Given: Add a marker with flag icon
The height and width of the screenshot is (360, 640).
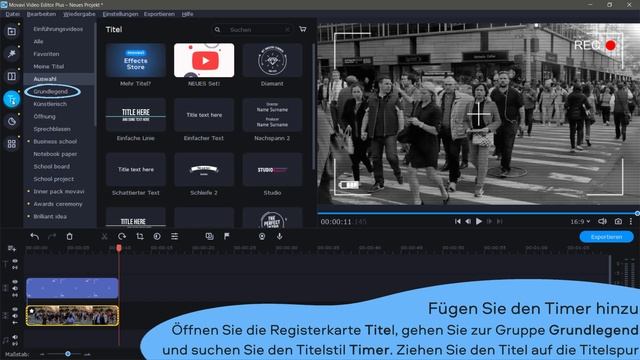Looking at the screenshot, I should coord(227,236).
